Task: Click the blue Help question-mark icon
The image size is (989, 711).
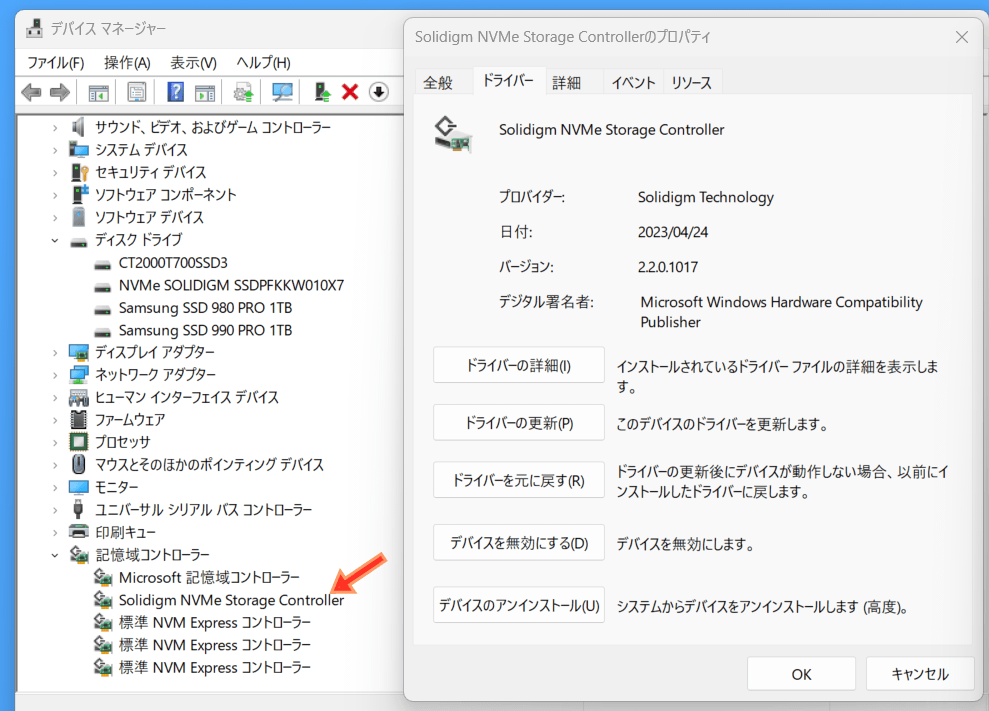Action: coord(175,92)
